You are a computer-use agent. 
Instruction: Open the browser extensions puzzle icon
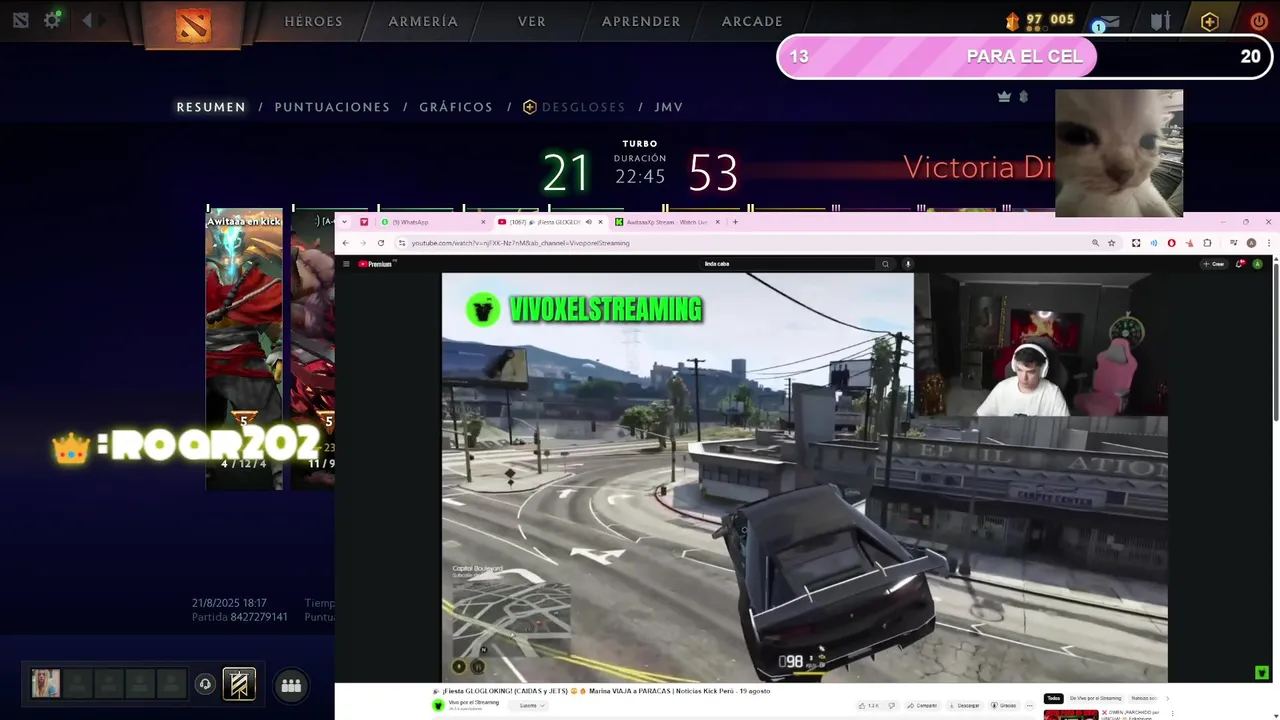click(x=1207, y=243)
